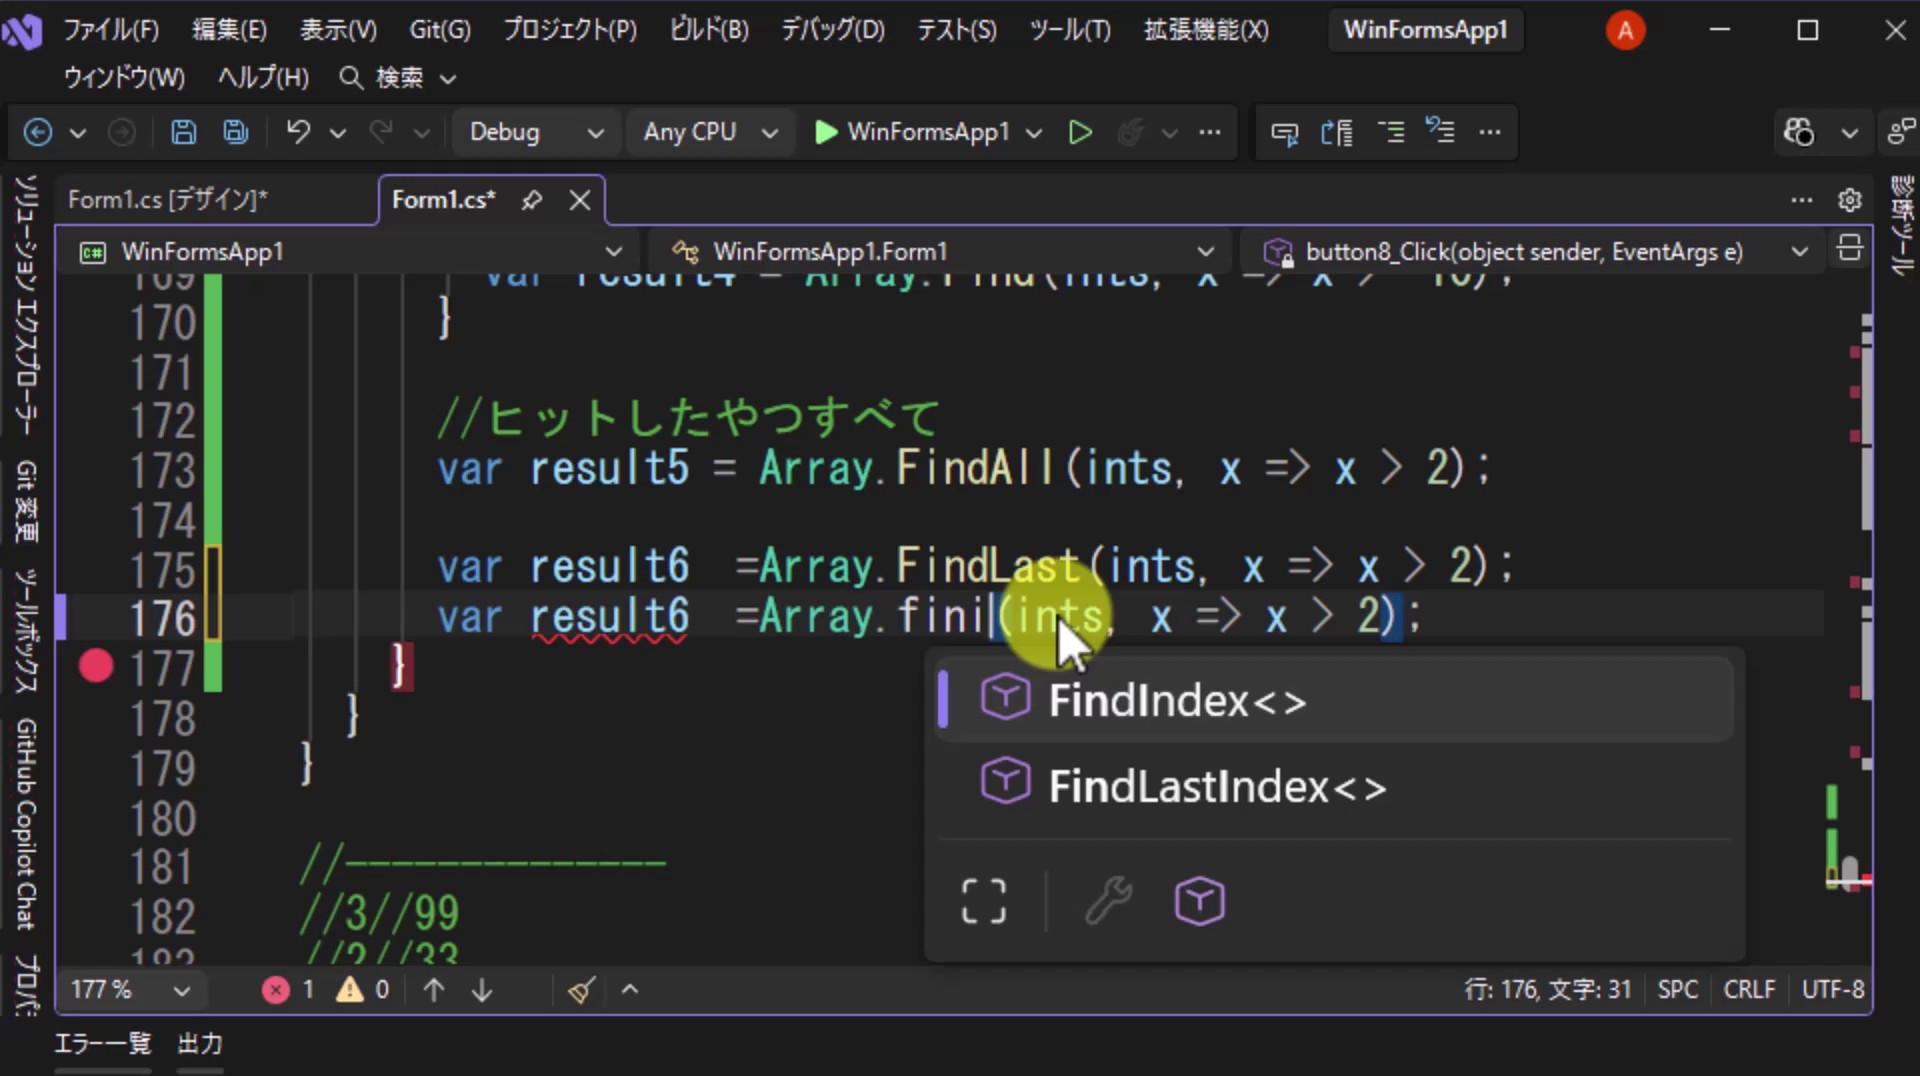Click the navigate backward arrow icon
Viewport: 1920px width, 1076px height.
38,132
